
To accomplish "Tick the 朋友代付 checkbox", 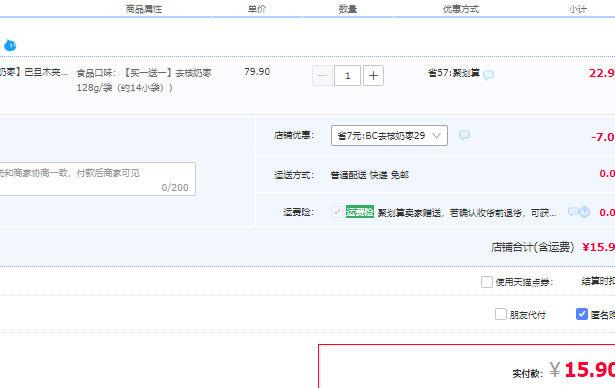I will [501, 314].
